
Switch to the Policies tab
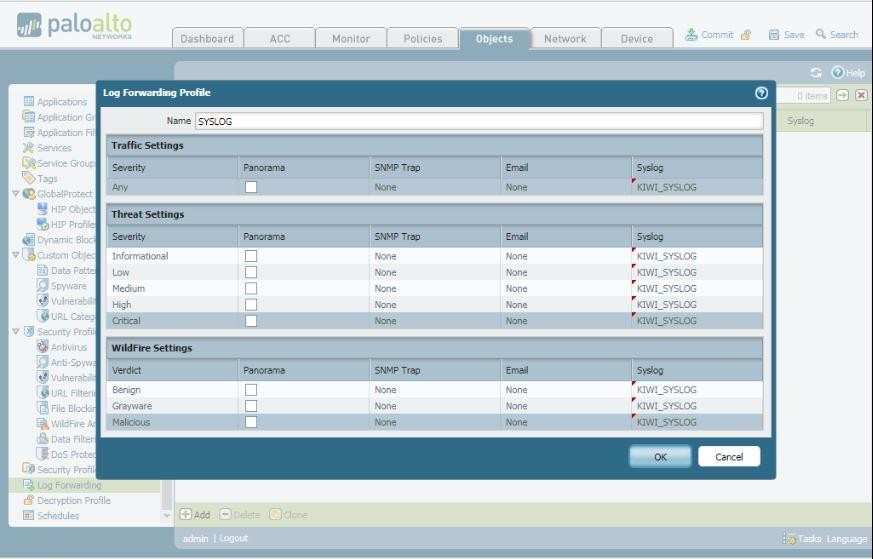(x=422, y=39)
